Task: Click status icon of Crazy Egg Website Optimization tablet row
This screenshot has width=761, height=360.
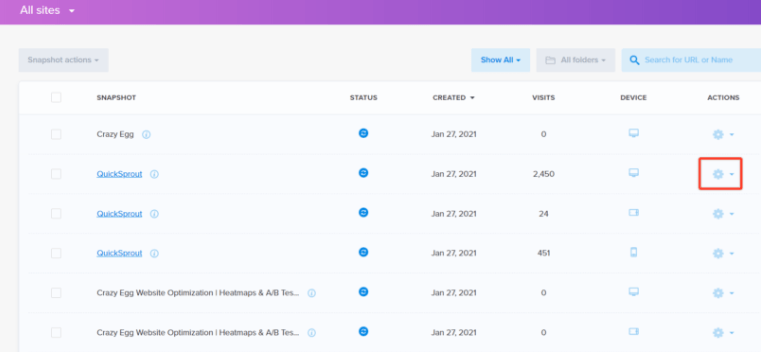Action: click(363, 331)
